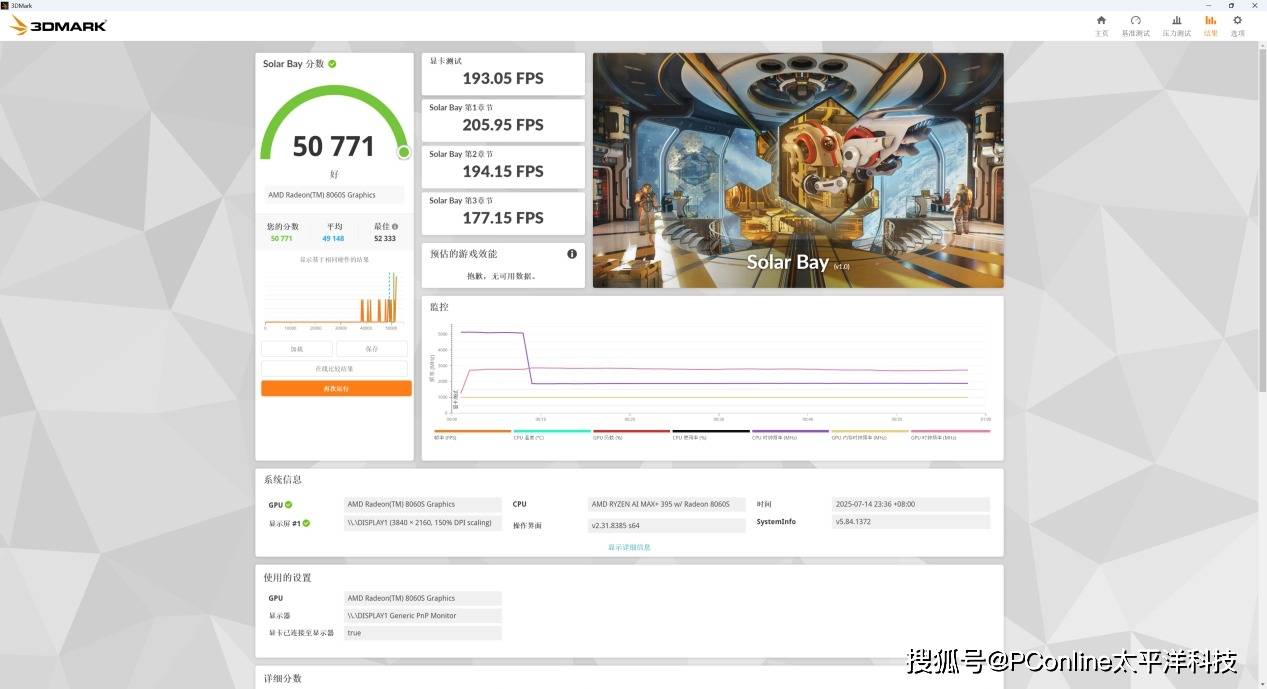Click the 显卡测试 193.05 FPS card
Screen dimensions: 1267x689
(503, 73)
